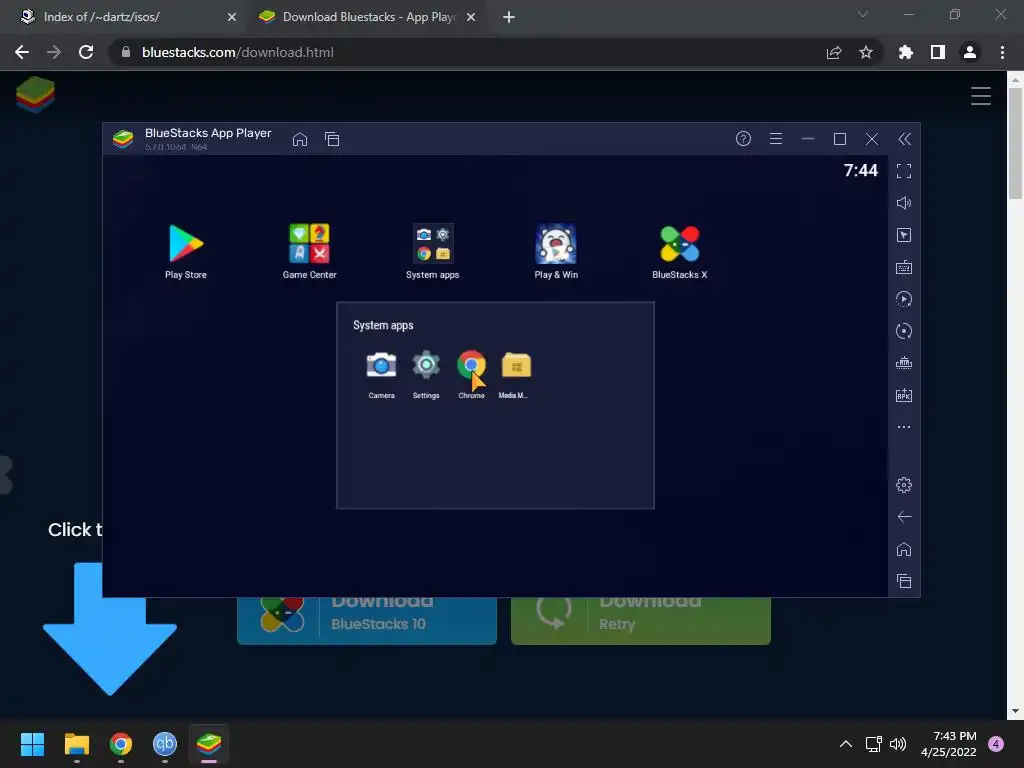Open Camera in System apps
This screenshot has height=768, width=1024.
[381, 374]
